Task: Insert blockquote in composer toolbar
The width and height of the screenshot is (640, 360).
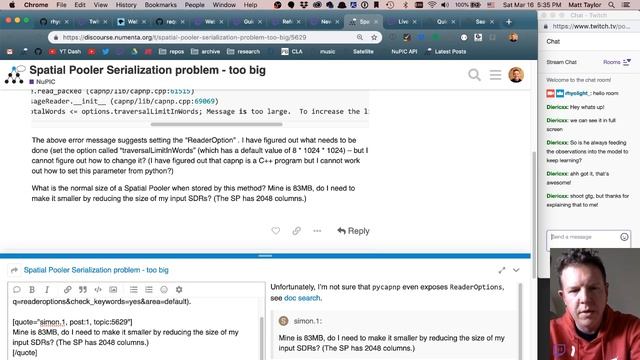Action: (x=83, y=289)
